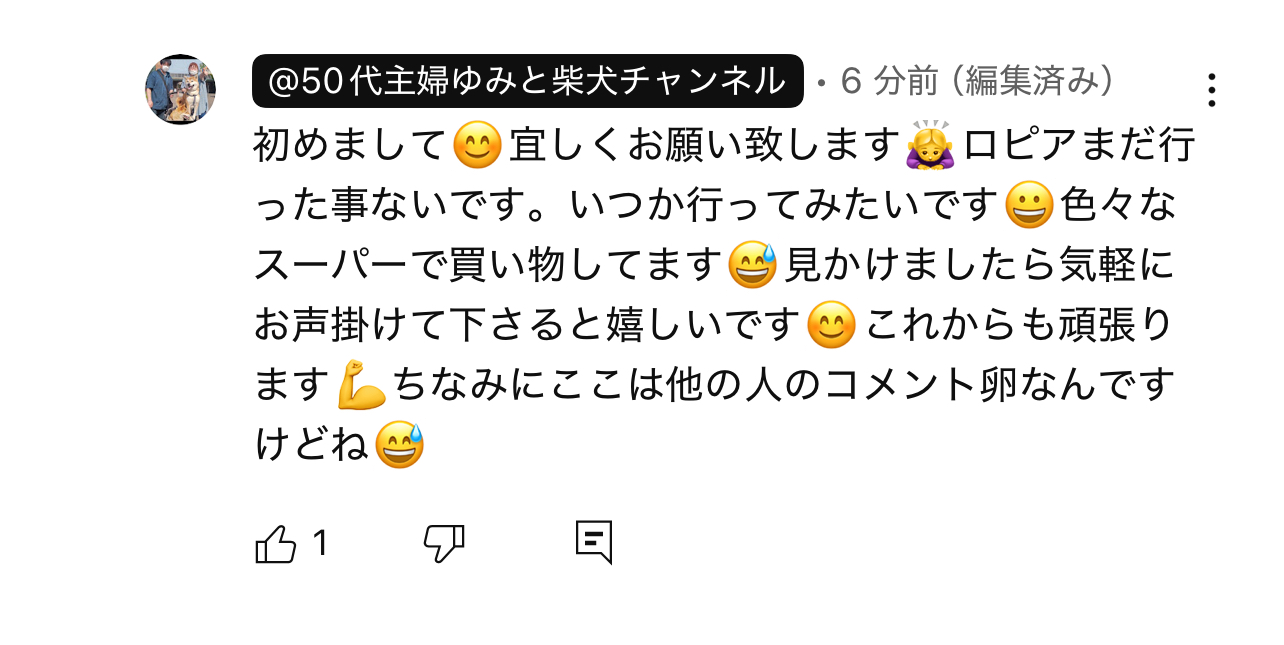
Task: Click the '(編集済み)' edited label
Action: tap(1033, 81)
